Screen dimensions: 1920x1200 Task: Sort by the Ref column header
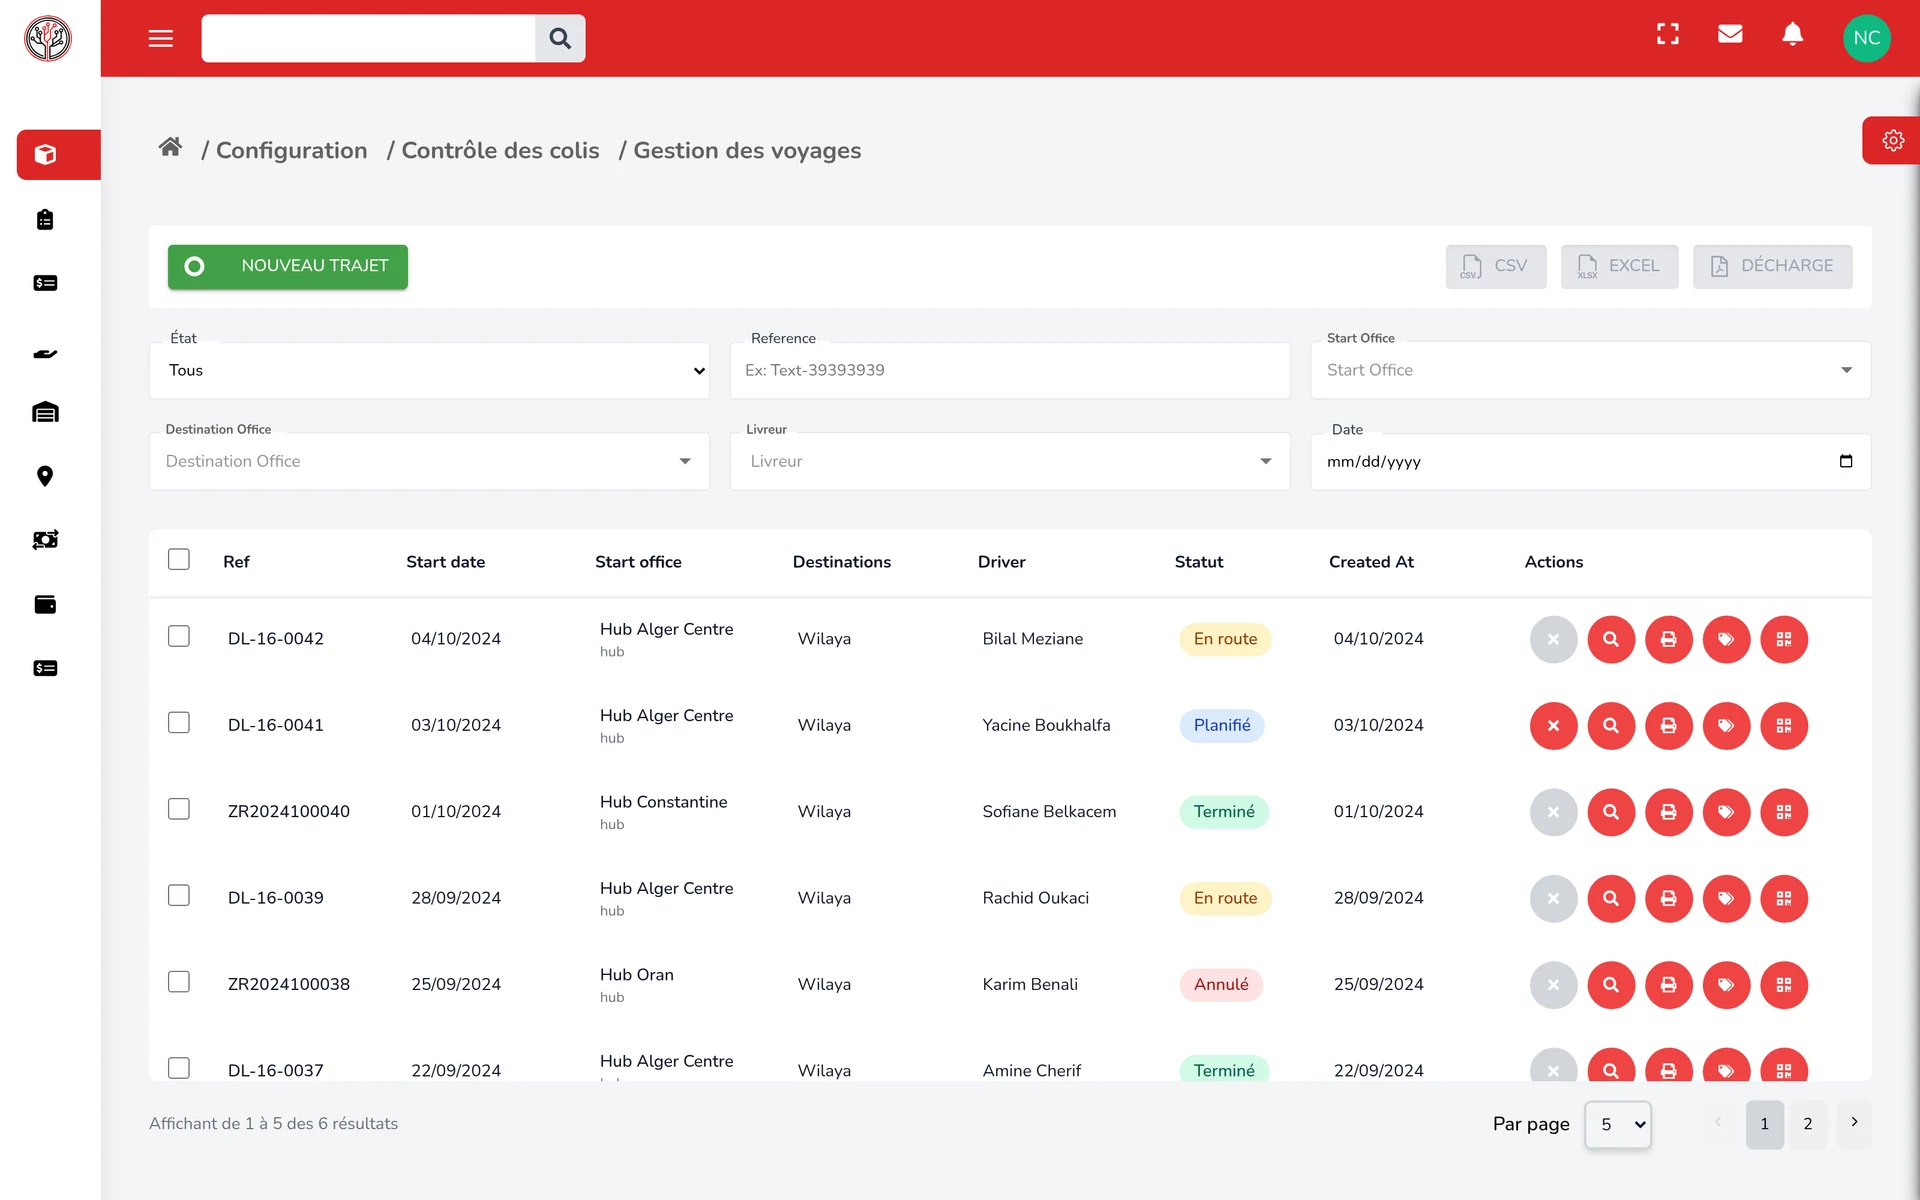pos(236,562)
